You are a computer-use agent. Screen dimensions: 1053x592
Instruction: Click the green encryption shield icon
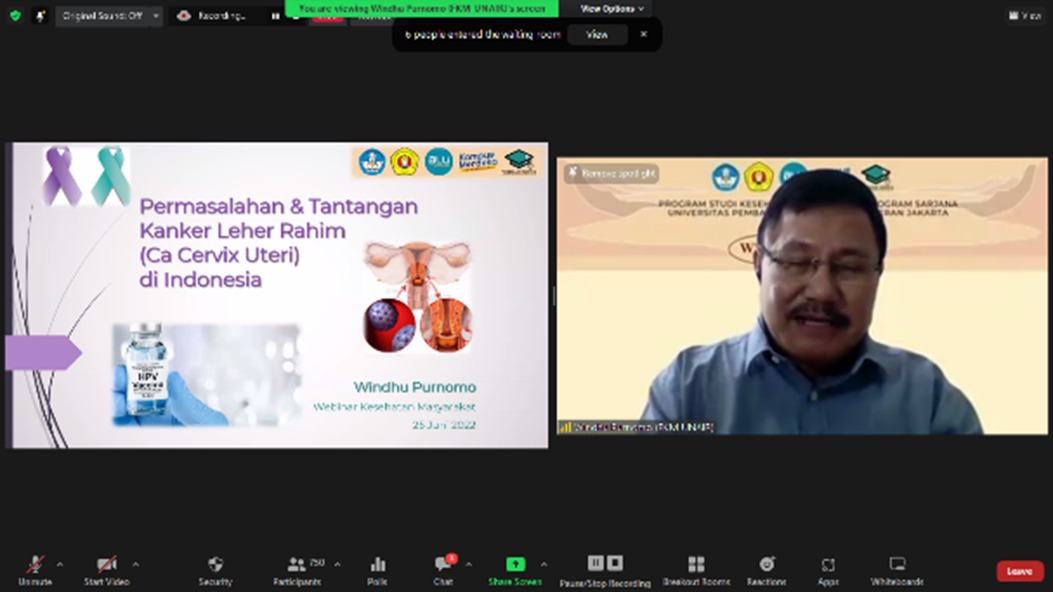pos(15,16)
